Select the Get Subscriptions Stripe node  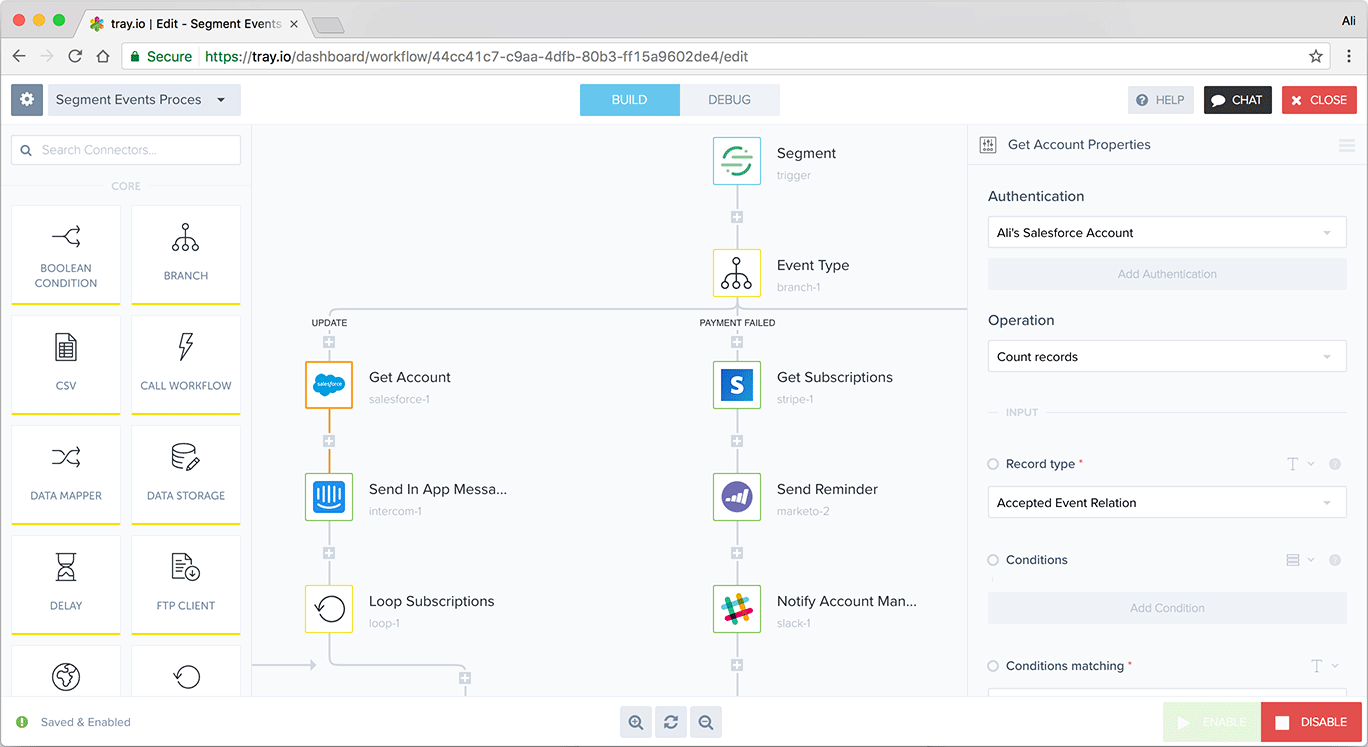click(737, 385)
